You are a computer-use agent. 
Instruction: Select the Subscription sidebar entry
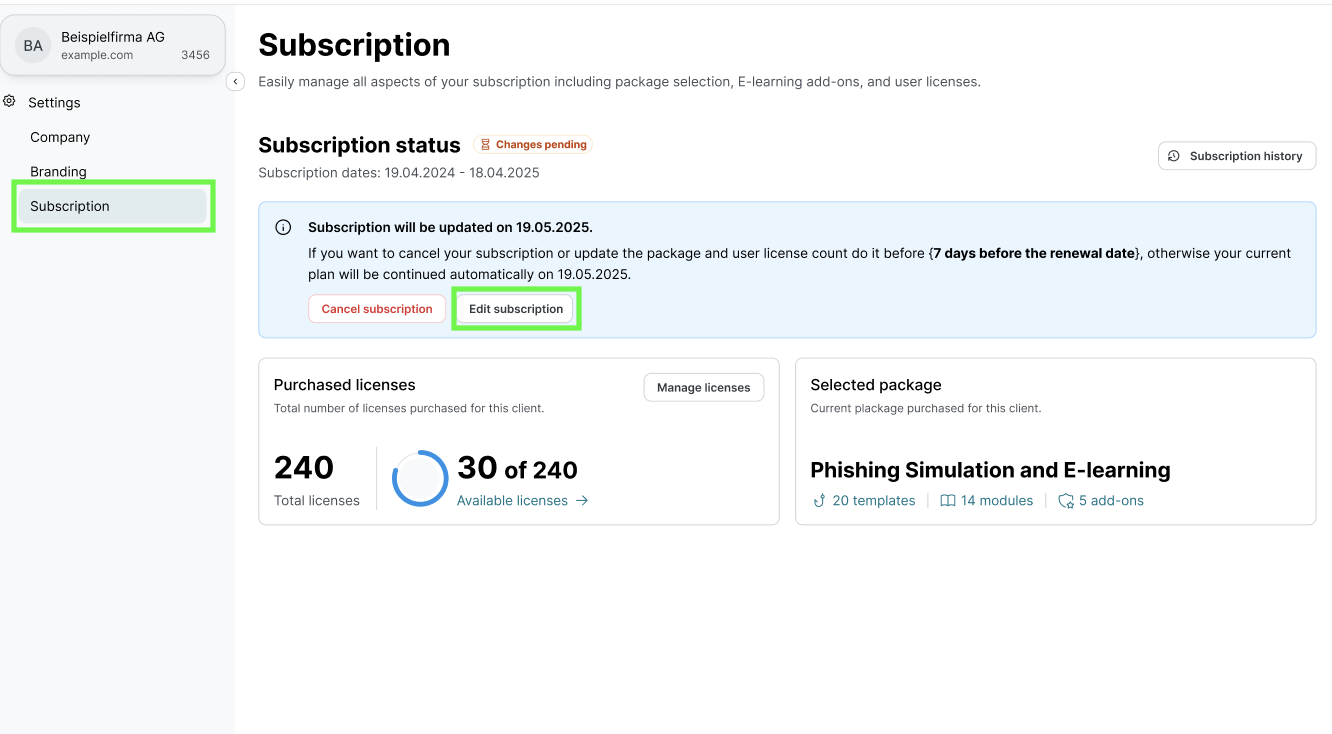tap(69, 206)
